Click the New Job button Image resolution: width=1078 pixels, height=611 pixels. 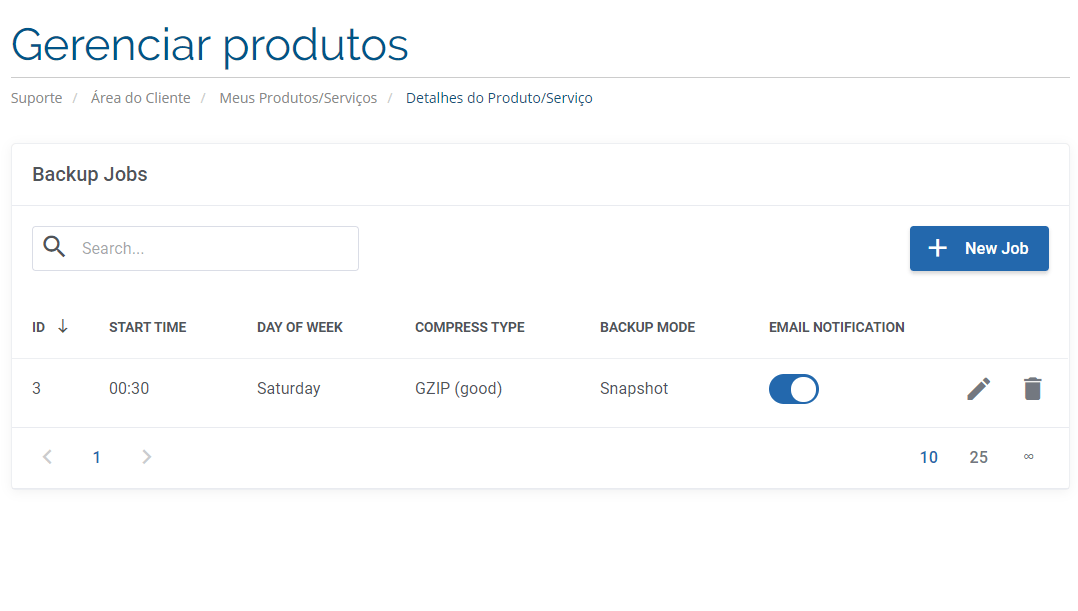[979, 248]
